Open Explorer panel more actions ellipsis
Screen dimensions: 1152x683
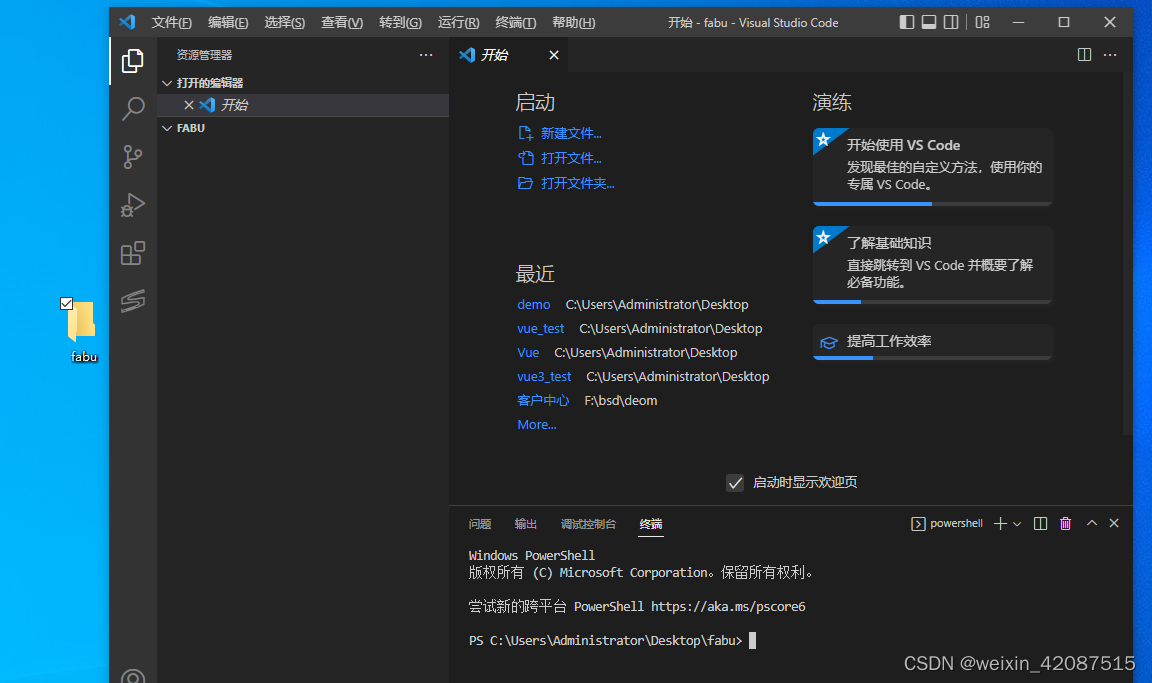point(426,55)
